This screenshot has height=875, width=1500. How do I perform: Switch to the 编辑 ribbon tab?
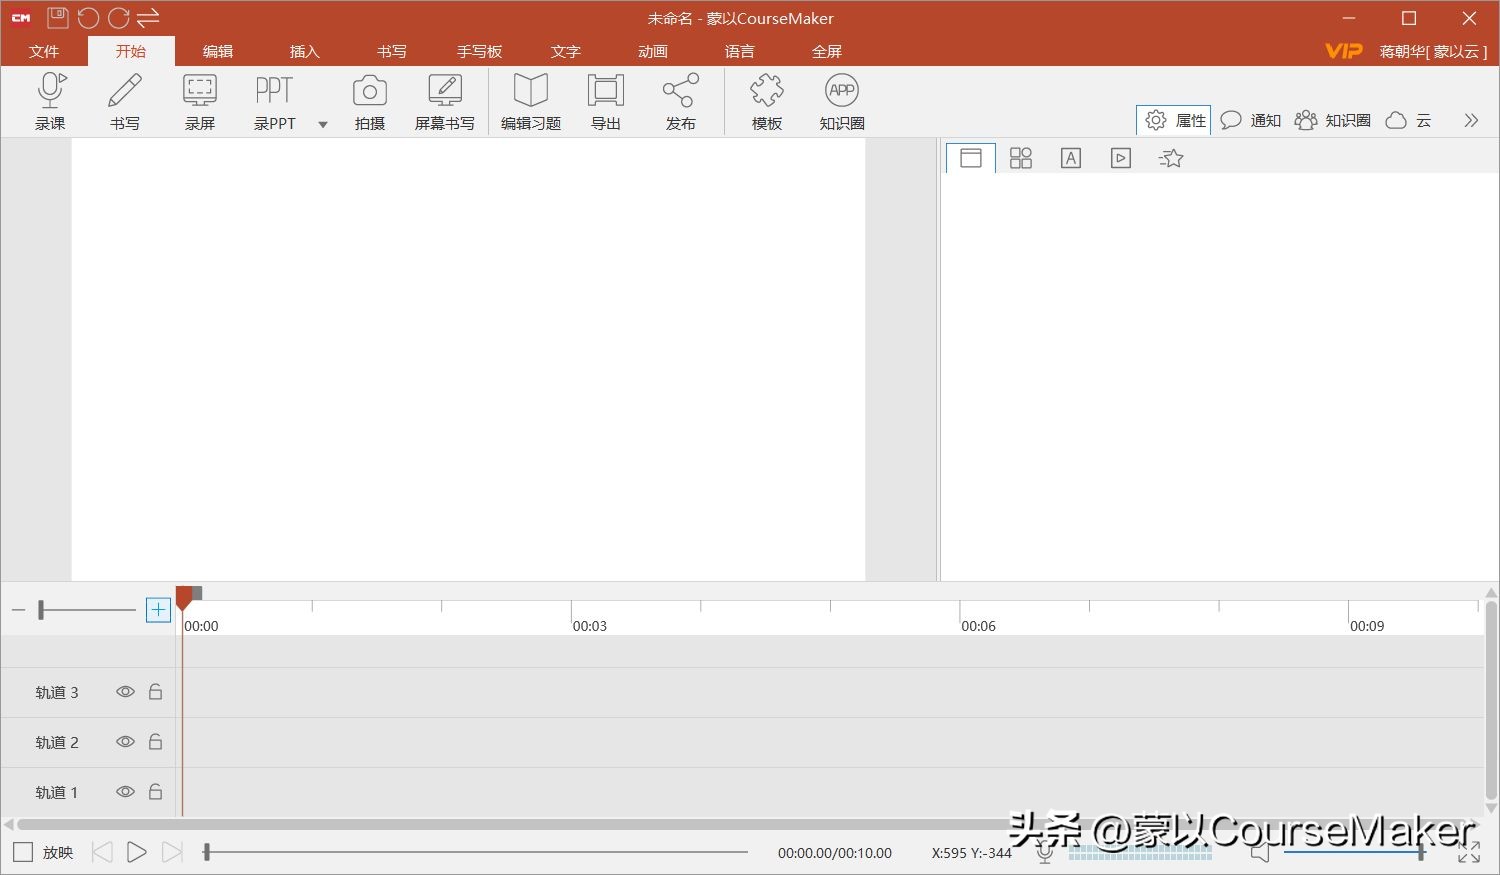tap(218, 51)
